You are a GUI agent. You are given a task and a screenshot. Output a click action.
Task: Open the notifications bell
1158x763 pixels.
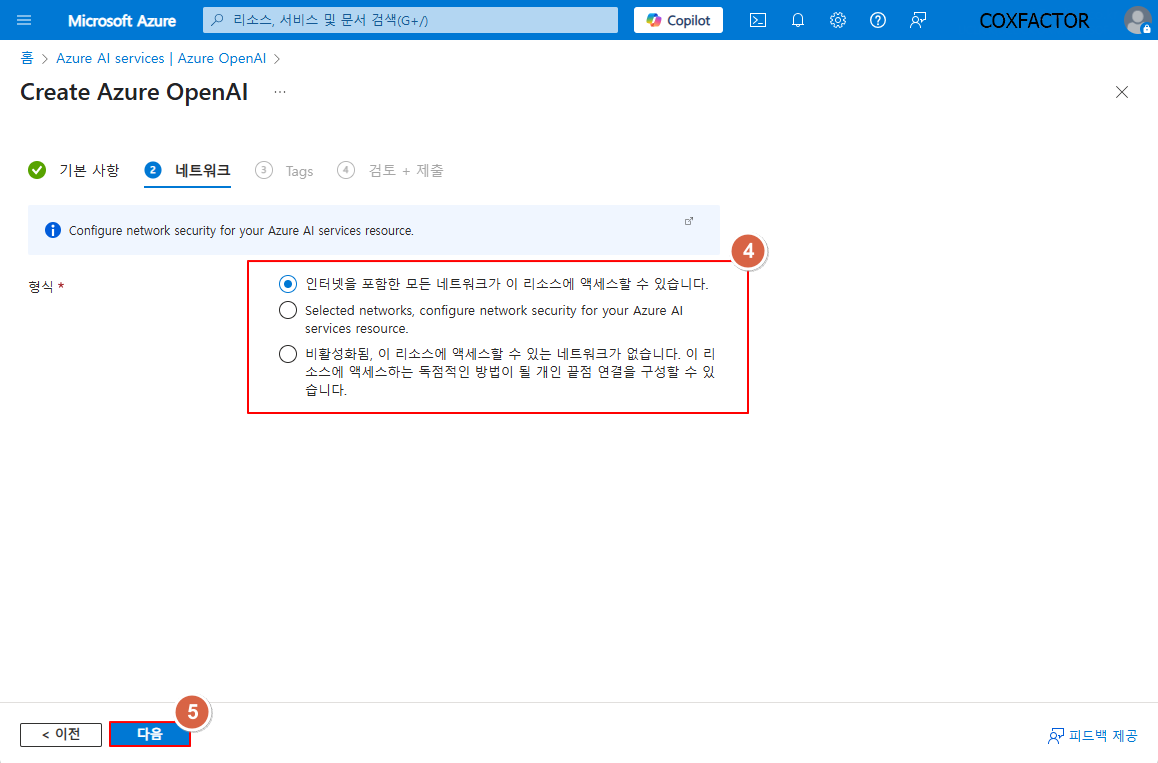click(x=798, y=20)
